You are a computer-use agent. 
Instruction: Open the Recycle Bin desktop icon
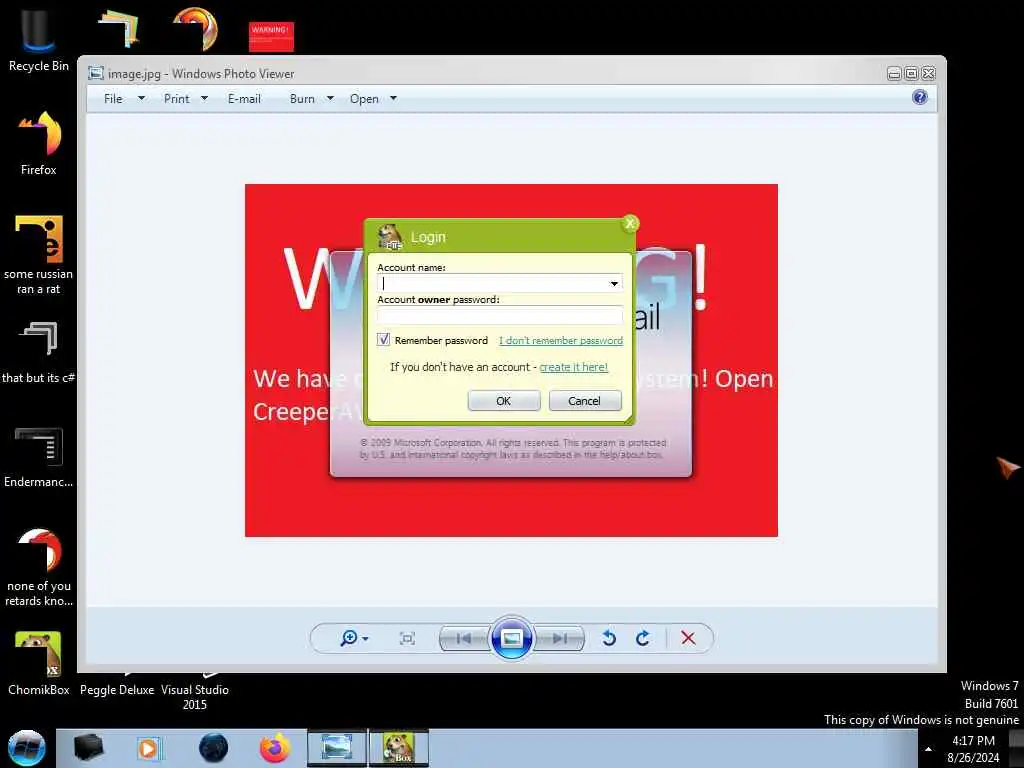click(39, 38)
